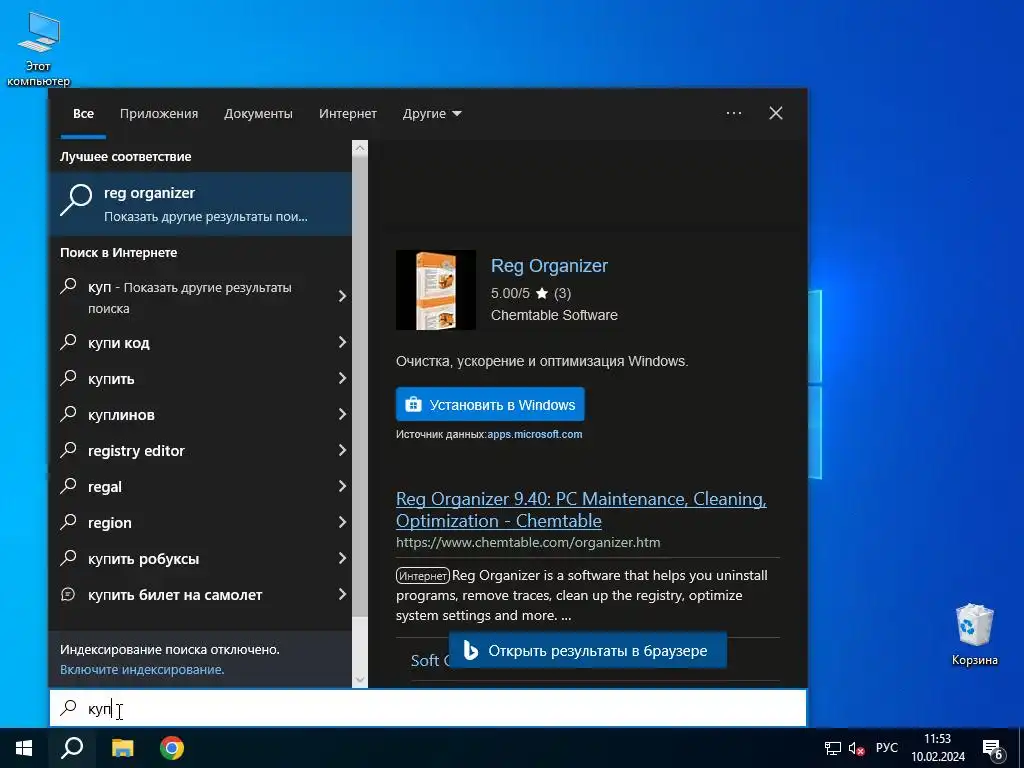Click 'Включите индексирование' link
Image resolution: width=1024 pixels, height=768 pixels.
click(x=142, y=669)
